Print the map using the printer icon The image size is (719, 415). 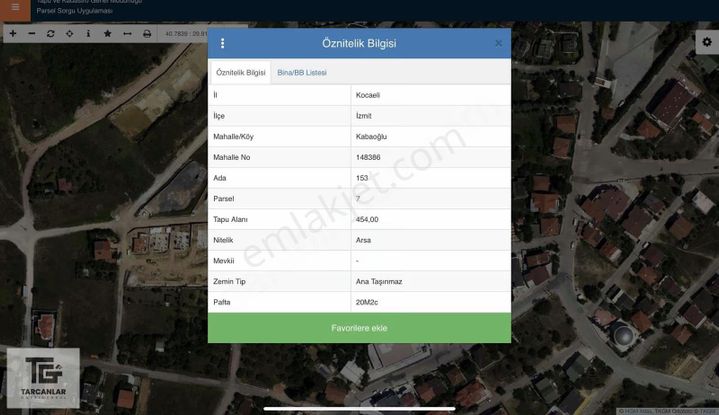(x=147, y=33)
